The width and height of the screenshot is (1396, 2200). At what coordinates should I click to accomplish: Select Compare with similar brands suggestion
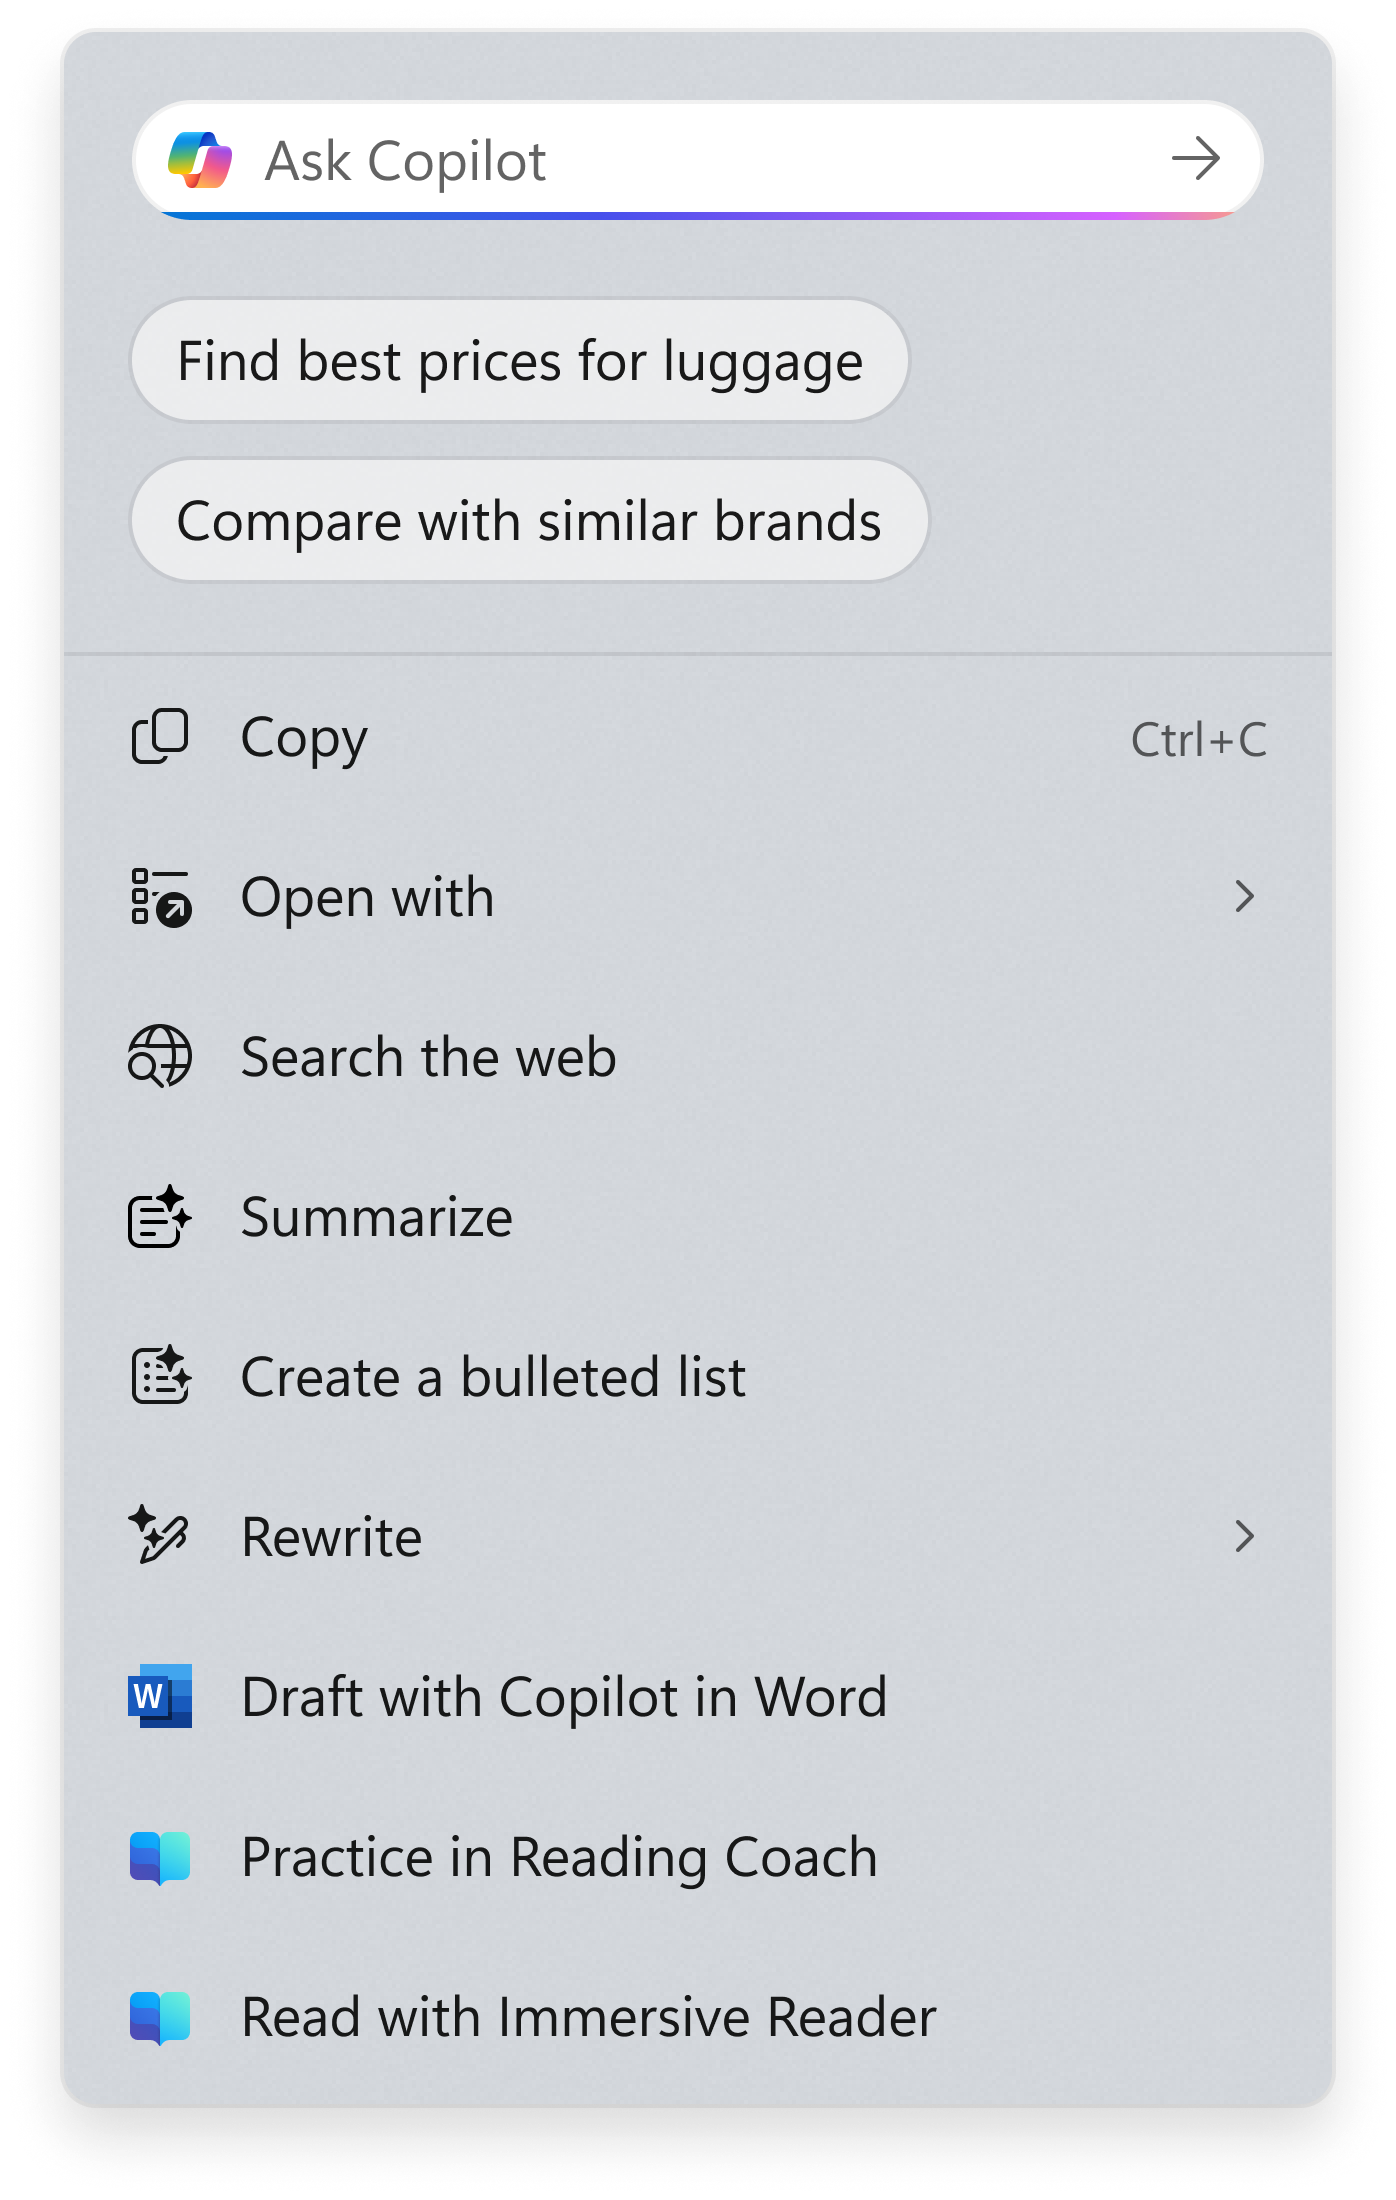coord(530,521)
